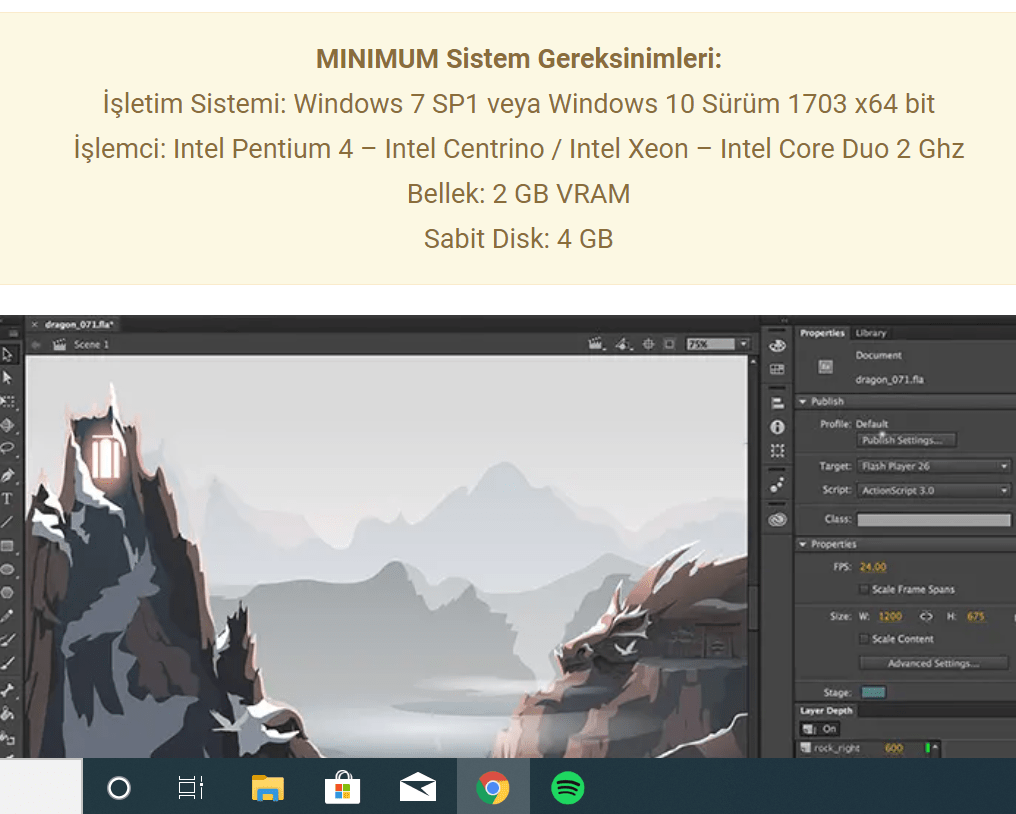Toggle the Layer Depth On button
The width and height of the screenshot is (1016, 814).
pos(820,729)
